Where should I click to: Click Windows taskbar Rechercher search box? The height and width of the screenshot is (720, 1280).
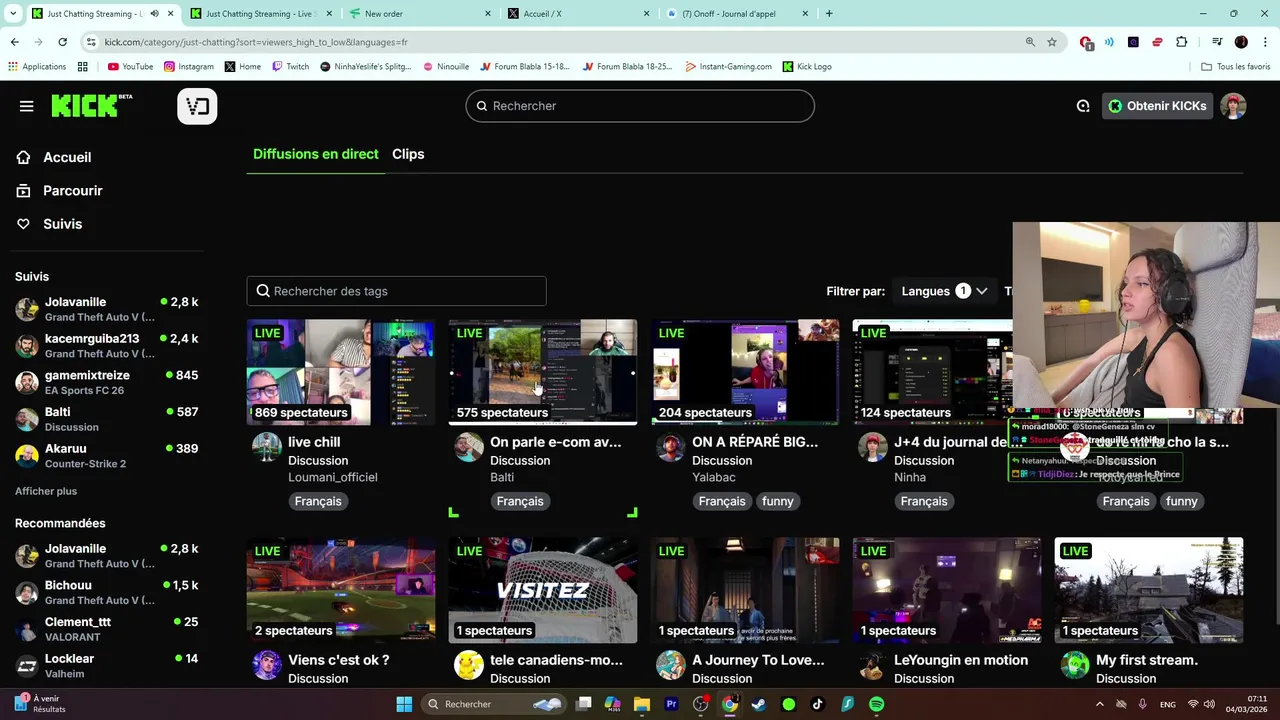point(494,704)
